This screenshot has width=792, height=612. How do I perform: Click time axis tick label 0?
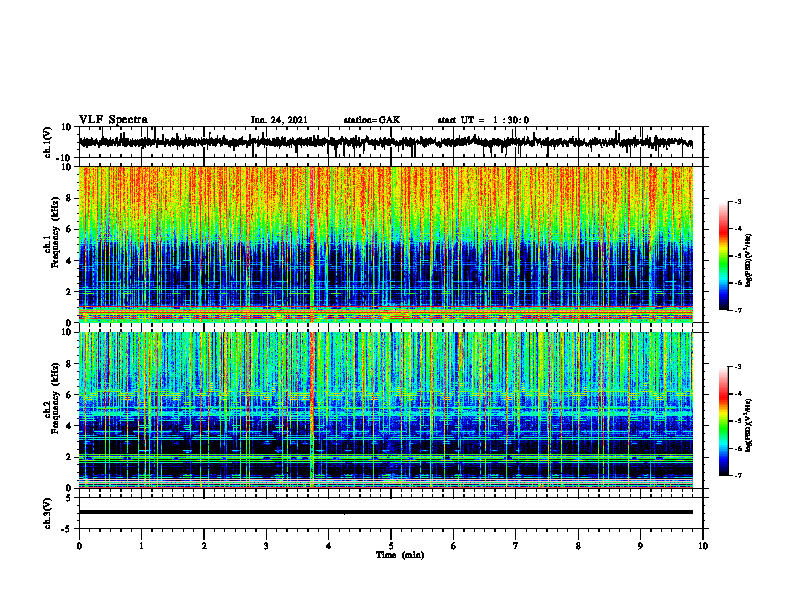tap(79, 546)
